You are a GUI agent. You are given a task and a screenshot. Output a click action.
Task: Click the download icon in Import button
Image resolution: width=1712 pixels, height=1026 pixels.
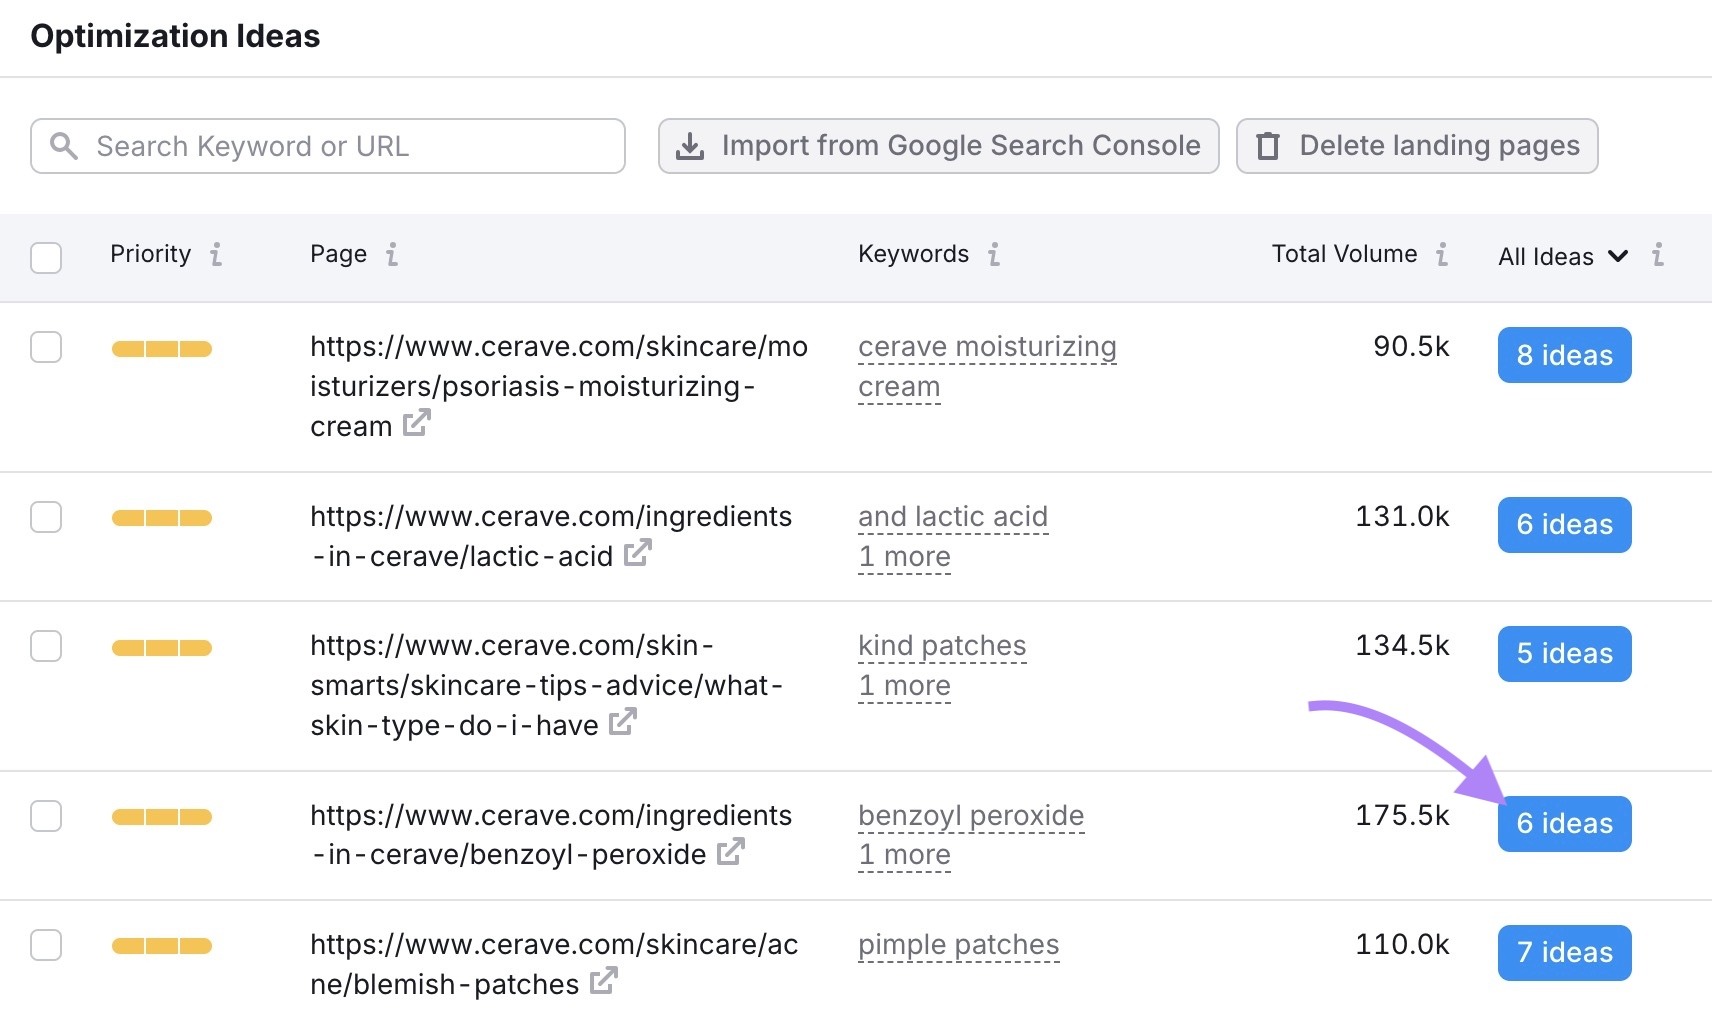[689, 145]
